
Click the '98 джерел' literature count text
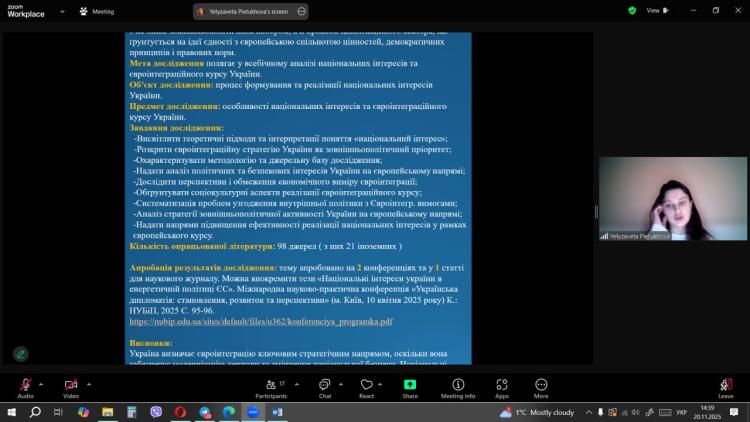click(297, 246)
